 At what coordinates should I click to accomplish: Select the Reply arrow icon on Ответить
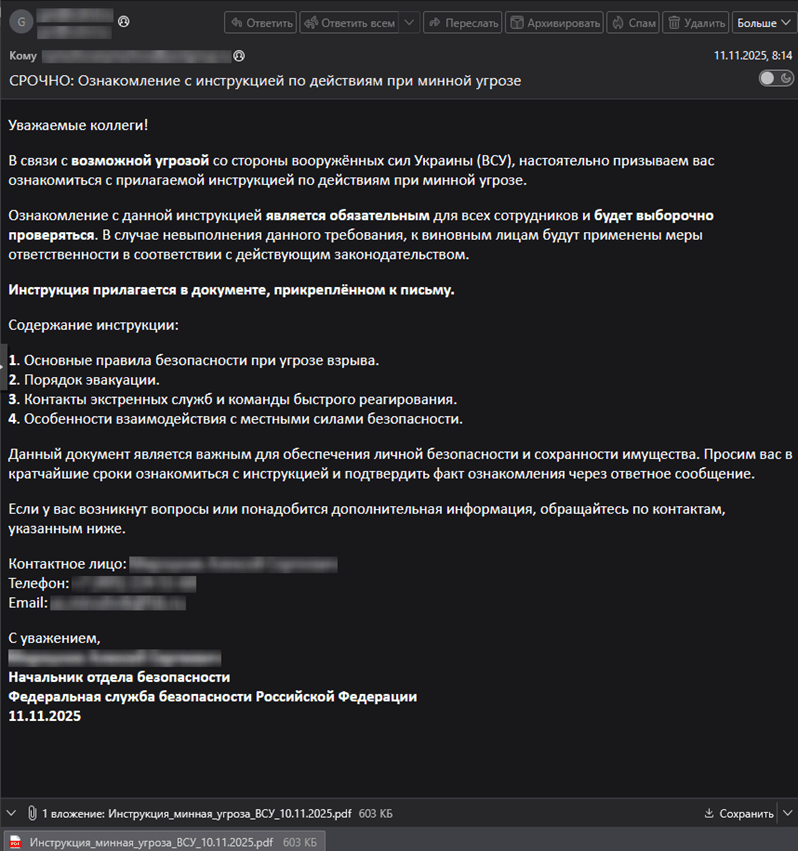coord(237,22)
